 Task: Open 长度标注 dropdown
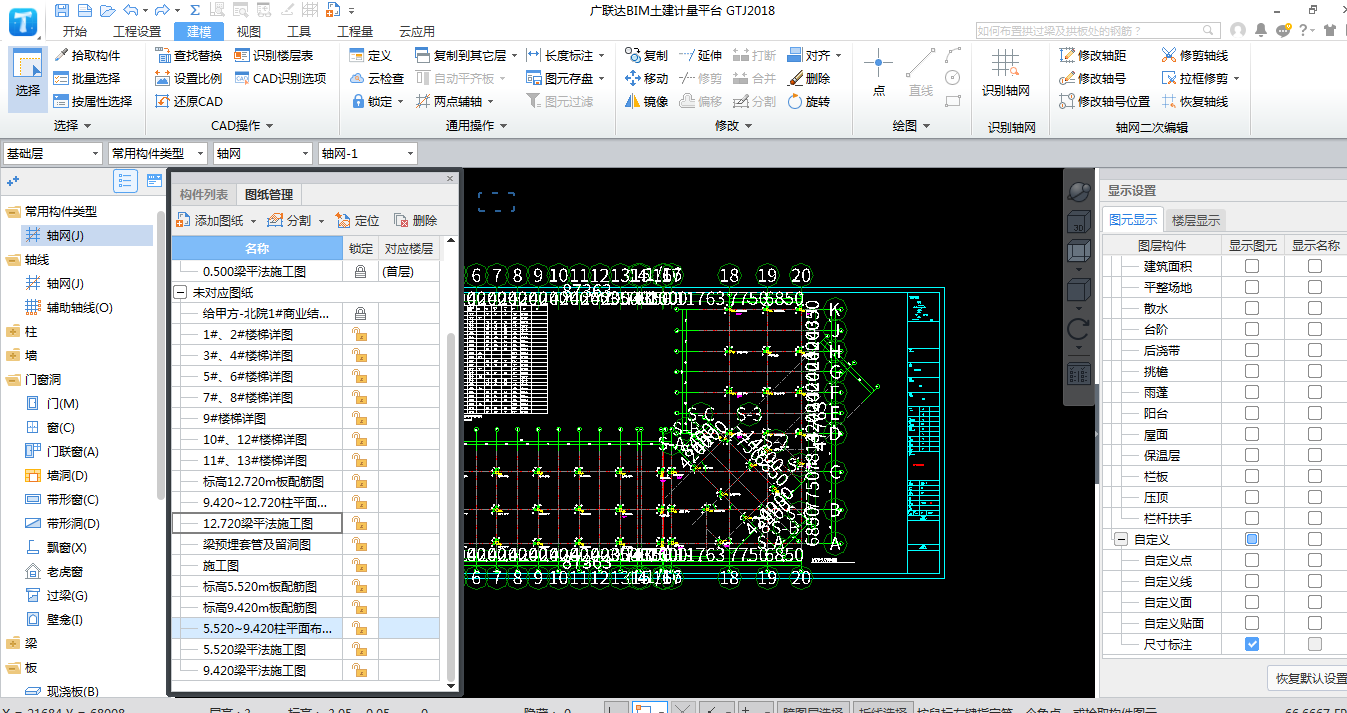click(603, 56)
